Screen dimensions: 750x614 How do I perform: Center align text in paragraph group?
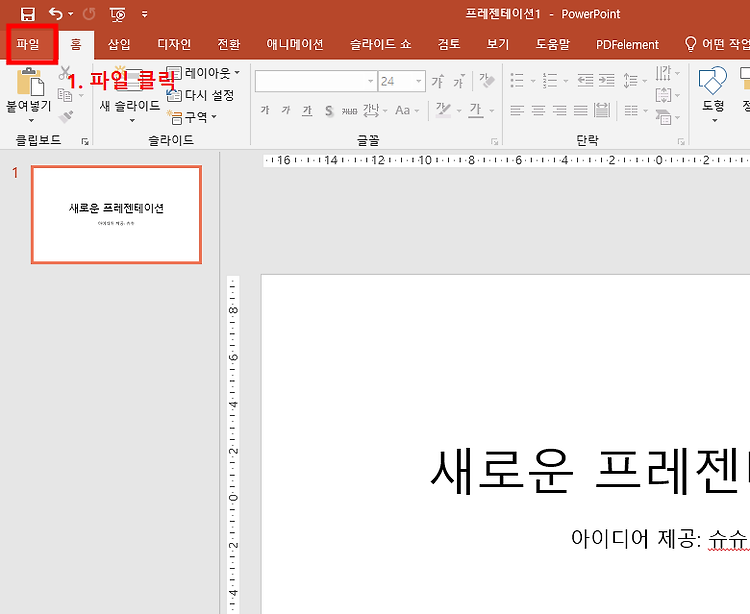click(538, 111)
